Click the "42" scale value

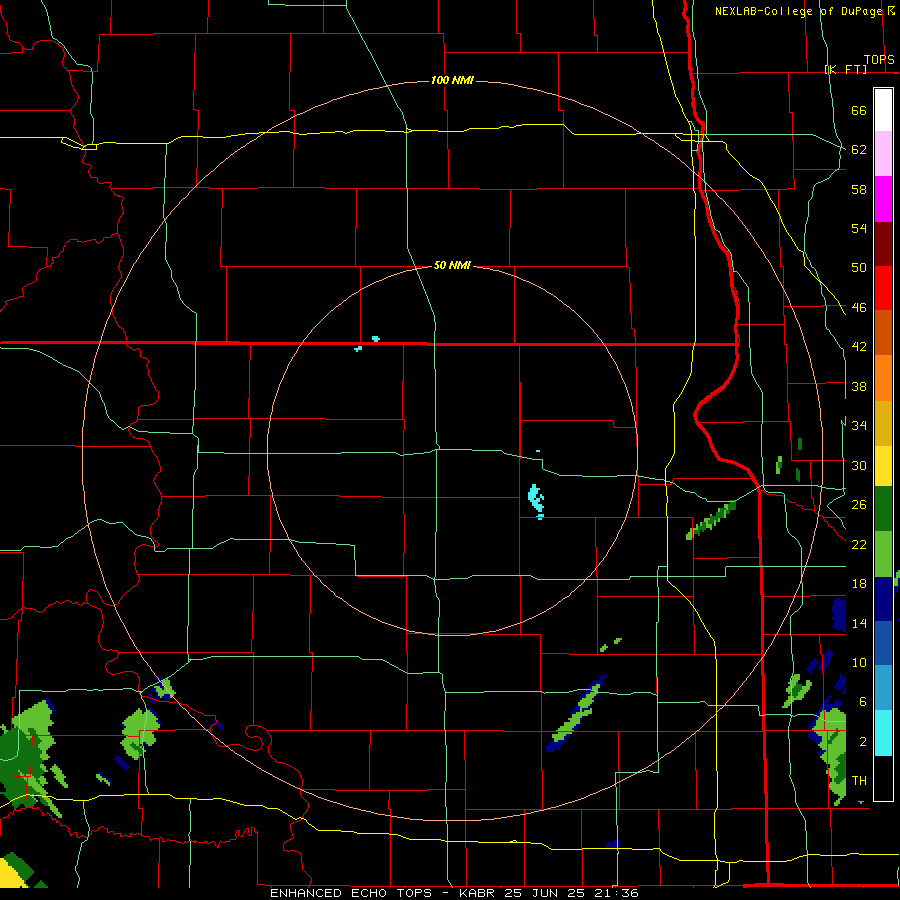click(859, 347)
